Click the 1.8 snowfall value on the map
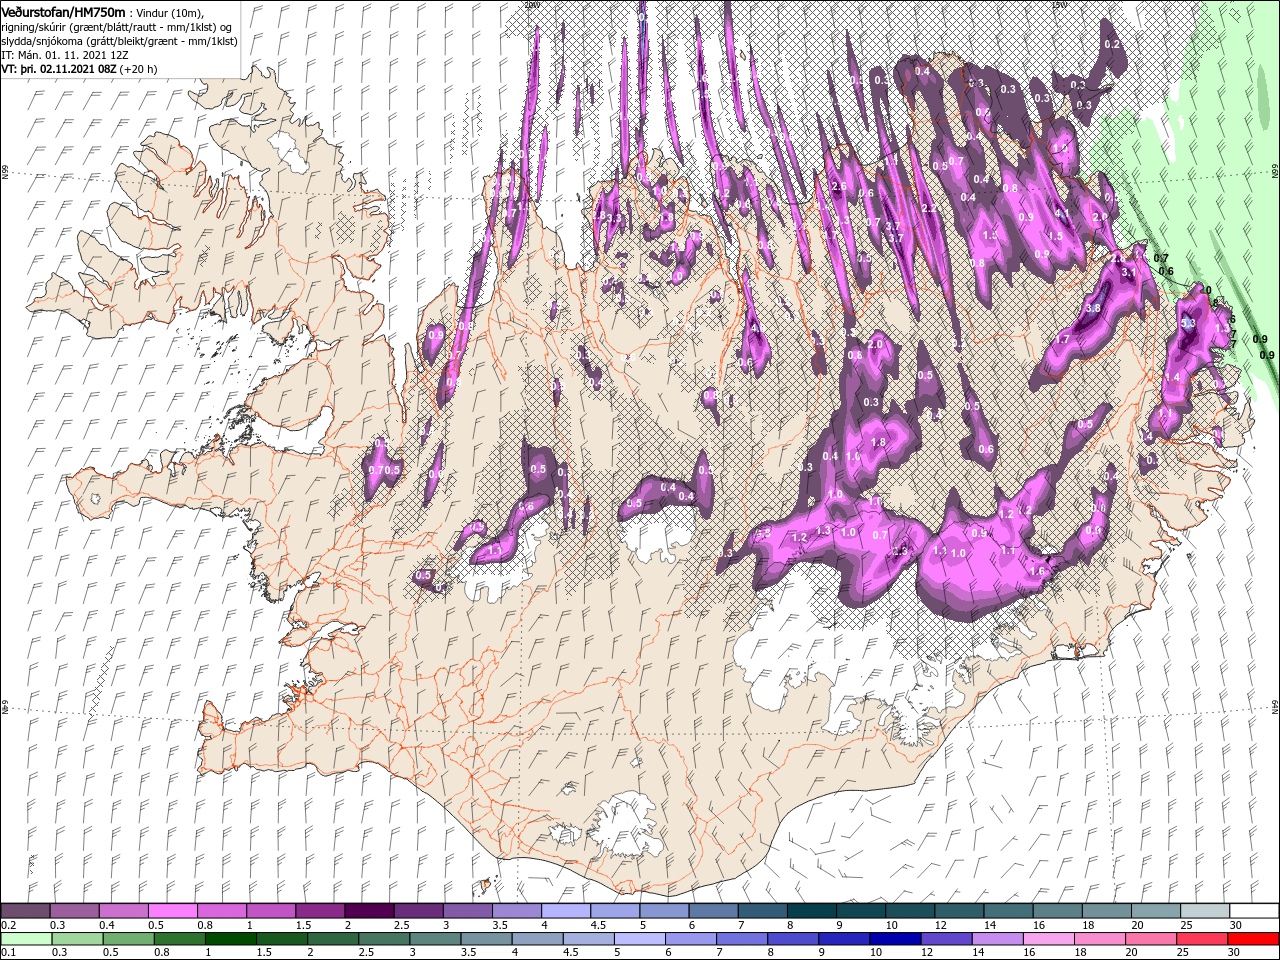 tap(879, 442)
